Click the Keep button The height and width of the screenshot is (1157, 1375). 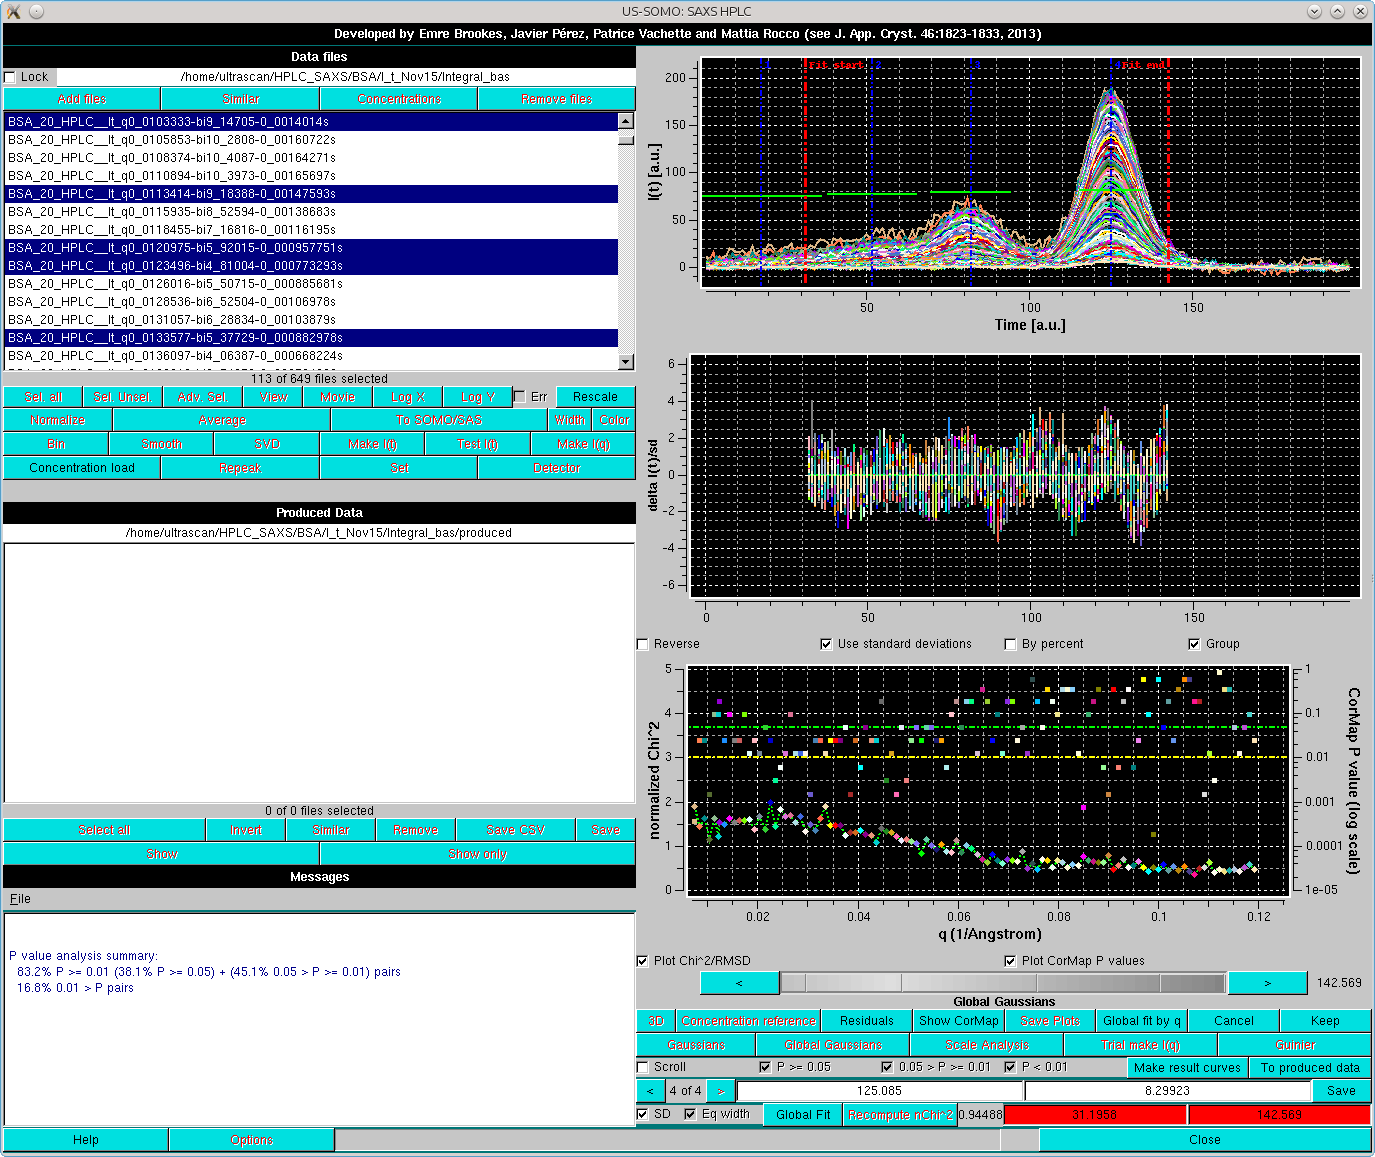[1325, 1021]
